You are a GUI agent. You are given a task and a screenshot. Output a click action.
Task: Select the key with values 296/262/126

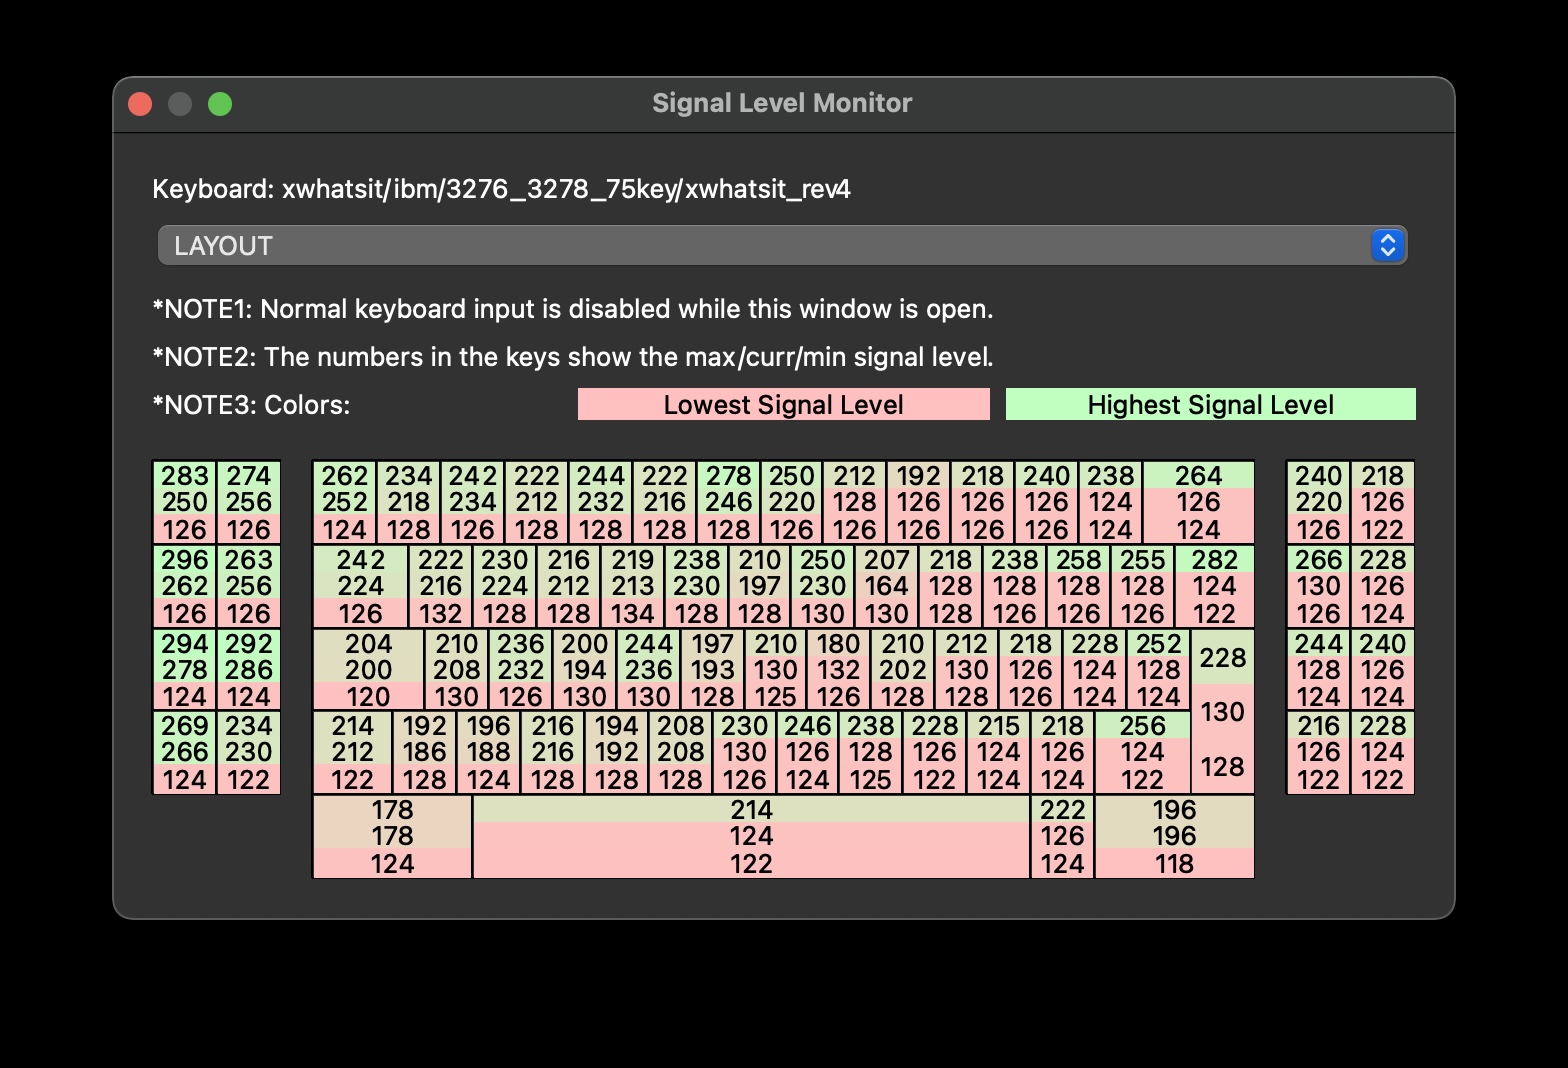click(x=185, y=586)
